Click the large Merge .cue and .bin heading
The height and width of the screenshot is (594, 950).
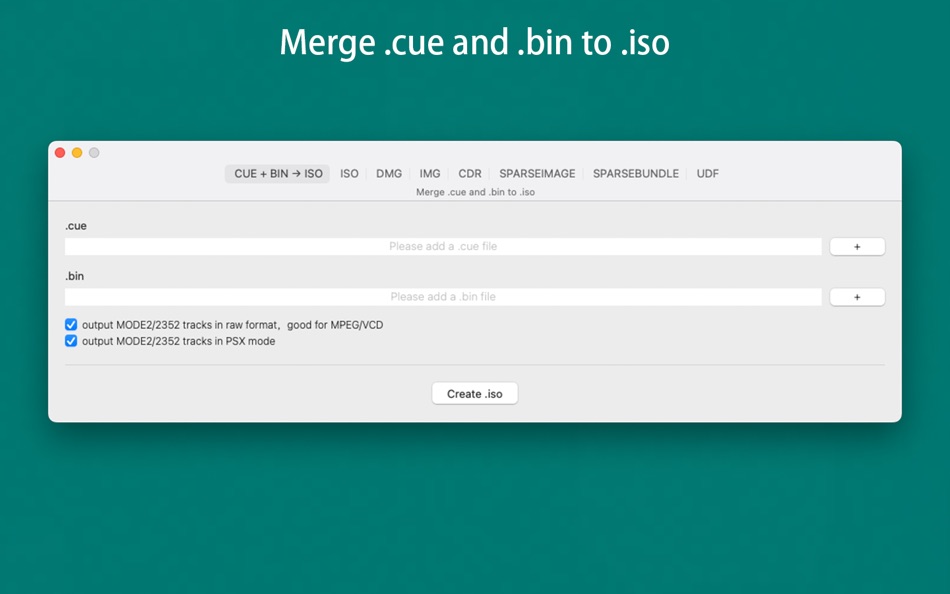(x=474, y=42)
